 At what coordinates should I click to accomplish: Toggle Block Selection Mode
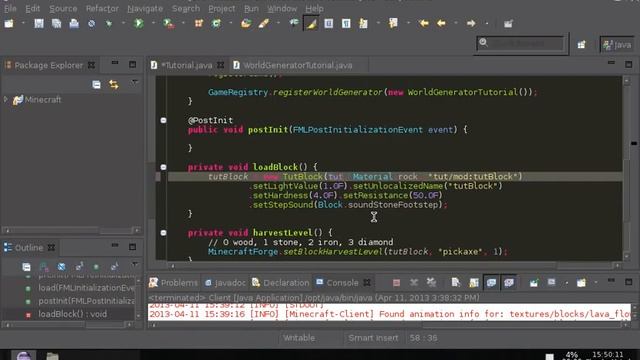329,24
